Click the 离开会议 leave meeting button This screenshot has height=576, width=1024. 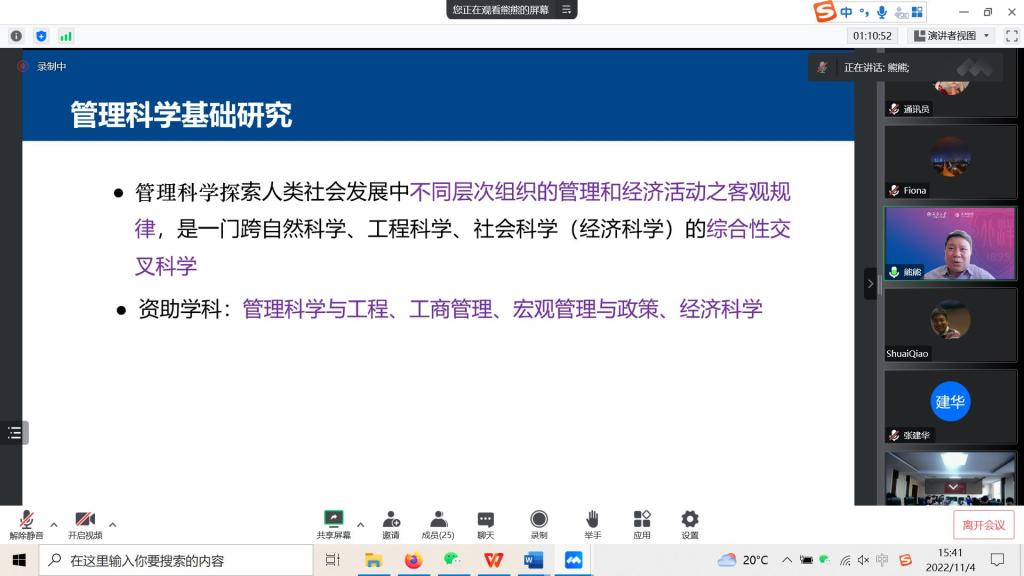pos(984,525)
